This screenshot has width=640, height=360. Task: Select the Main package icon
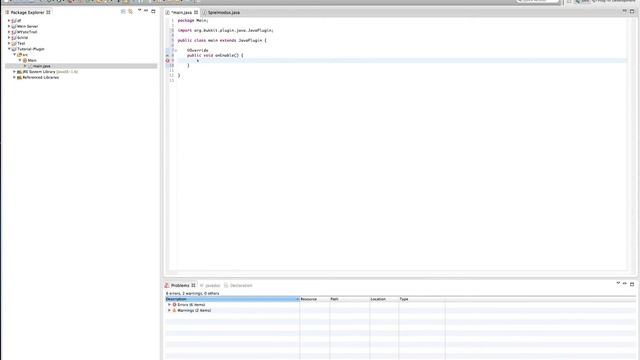25,60
